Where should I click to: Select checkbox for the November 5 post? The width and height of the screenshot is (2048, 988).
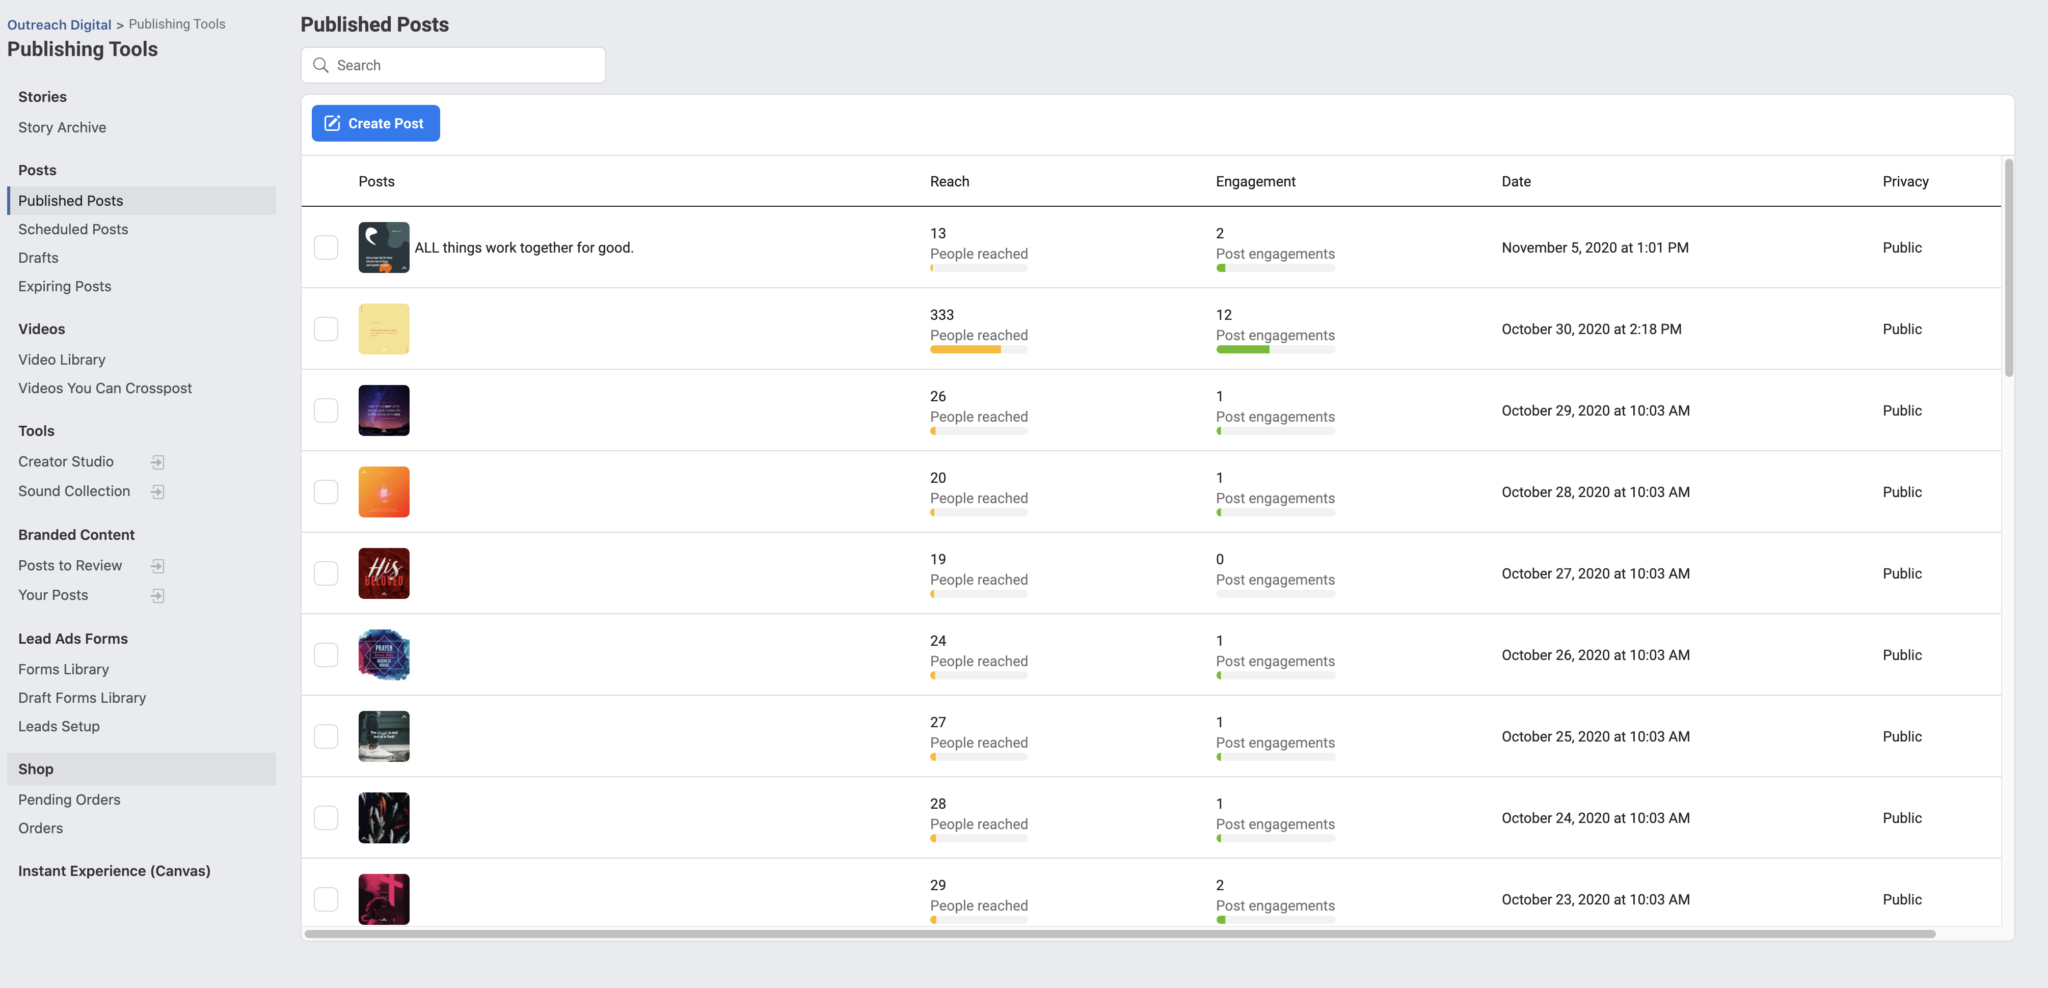(x=326, y=247)
